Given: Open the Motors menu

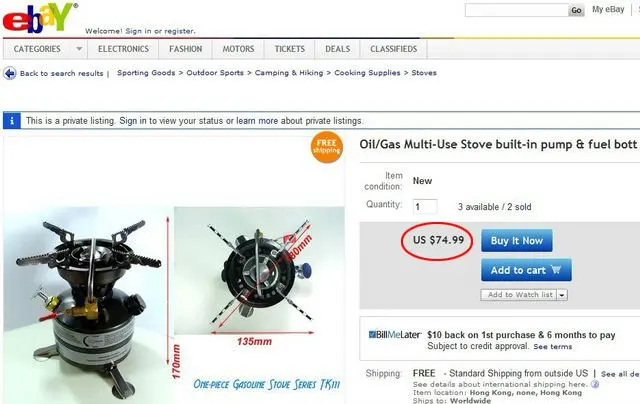Looking at the screenshot, I should pos(238,49).
